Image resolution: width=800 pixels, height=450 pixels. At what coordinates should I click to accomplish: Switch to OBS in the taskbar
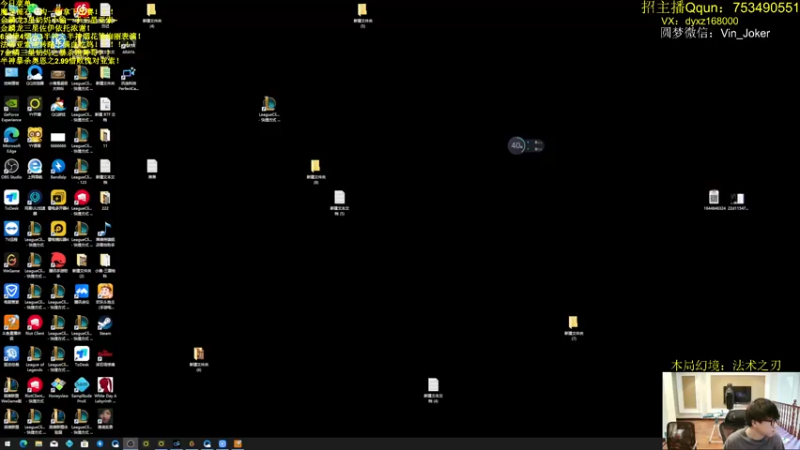tap(130, 444)
